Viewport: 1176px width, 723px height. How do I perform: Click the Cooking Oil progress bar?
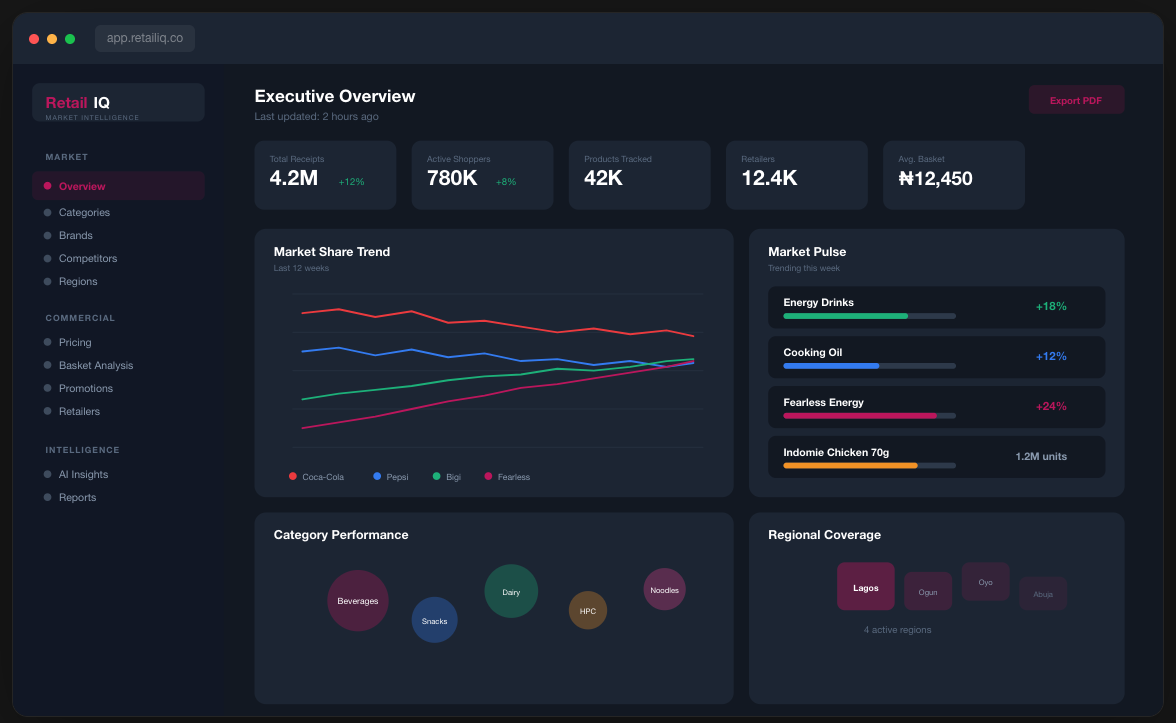pyautogui.click(x=869, y=366)
